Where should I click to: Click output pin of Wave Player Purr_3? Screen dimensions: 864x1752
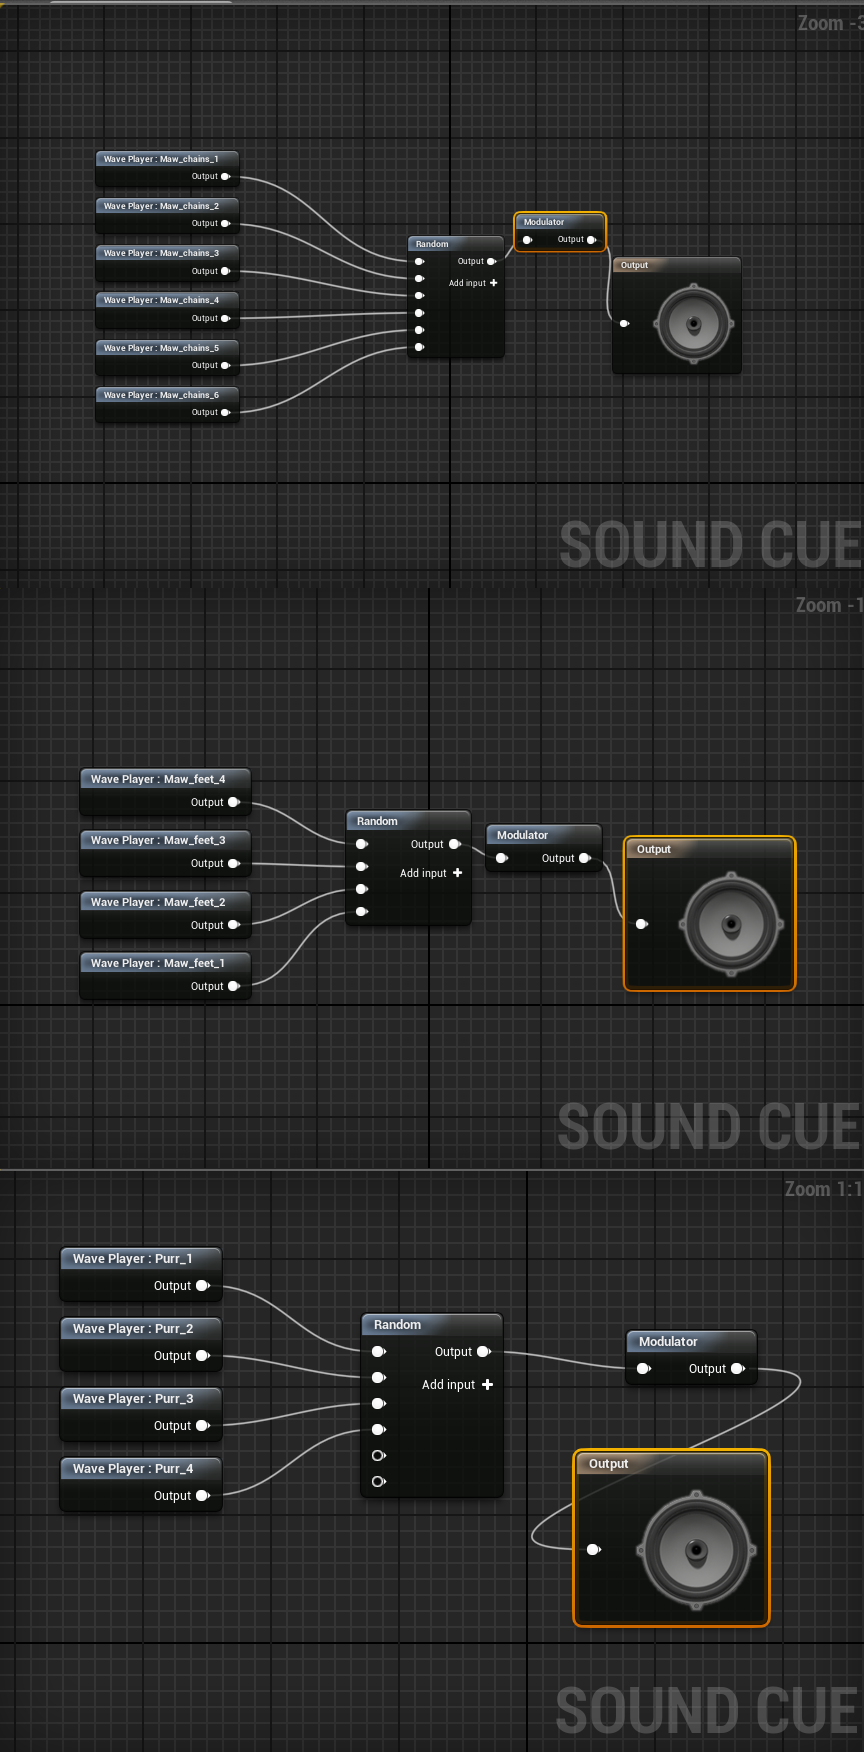202,1426
